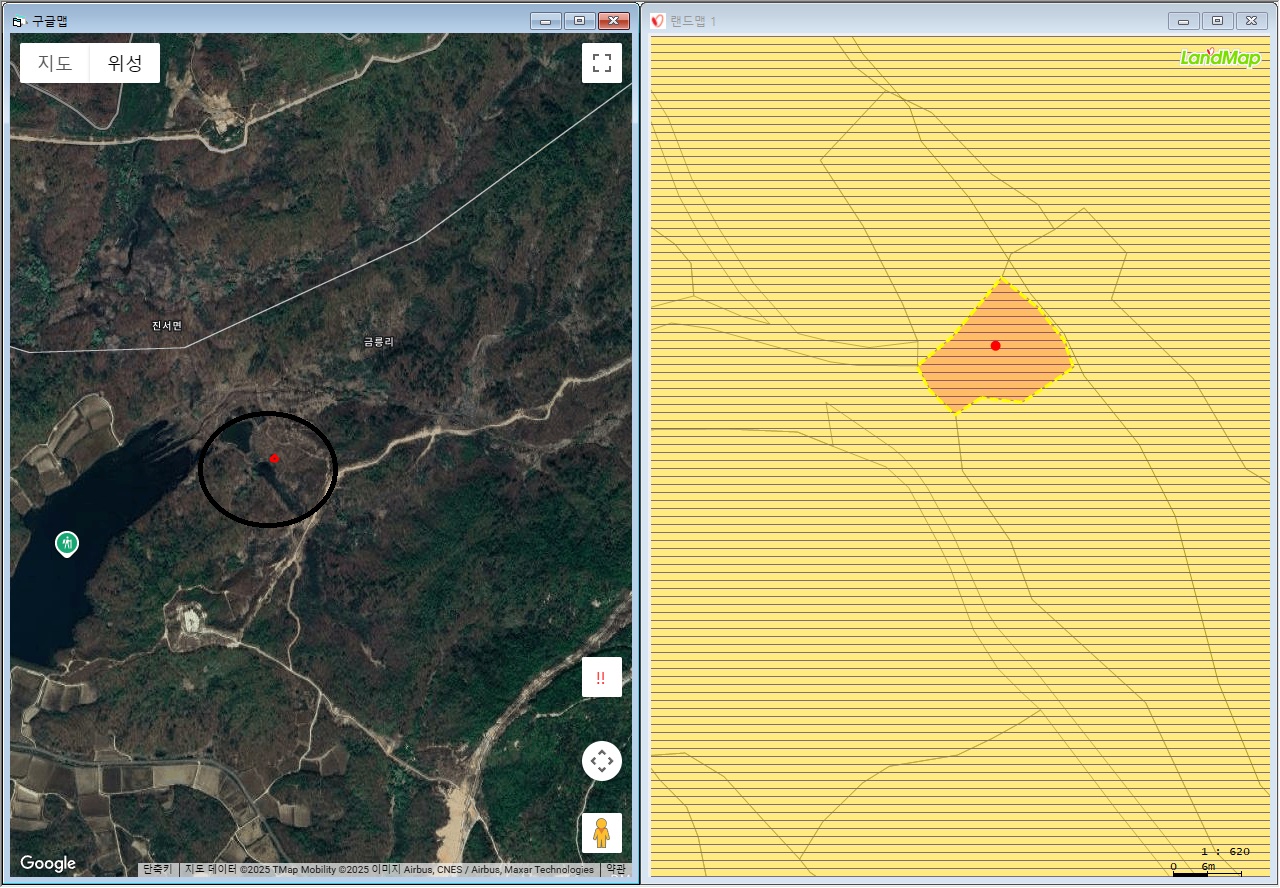Screen dimensions: 1280x888
Task: Minimize the 랜드맵 1 window
Action: coord(1184,21)
